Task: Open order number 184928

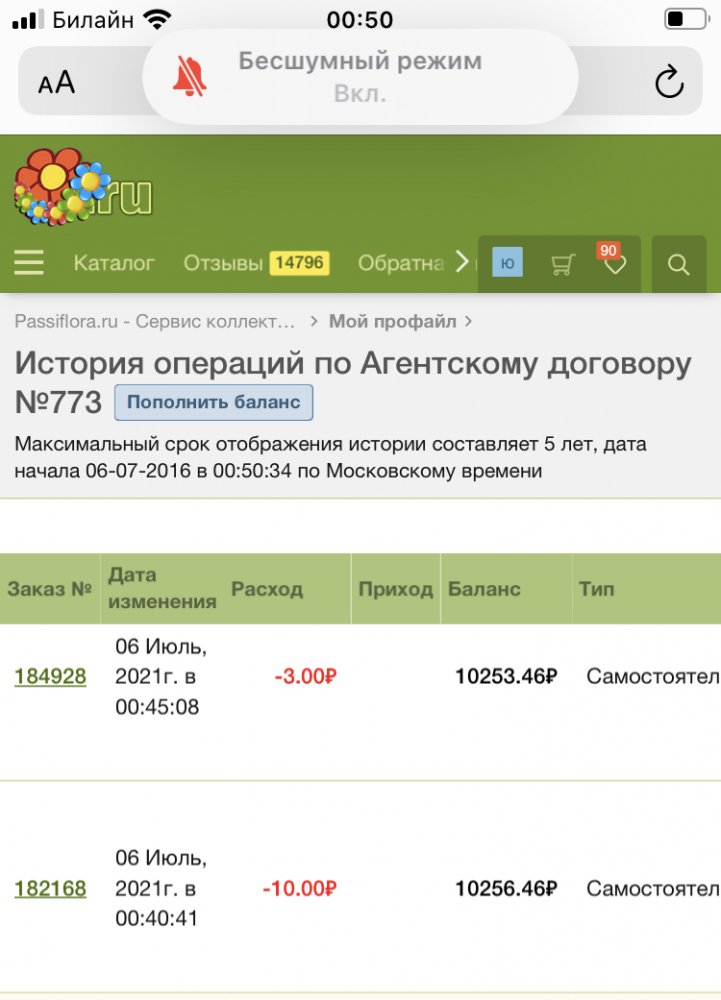Action: [50, 677]
